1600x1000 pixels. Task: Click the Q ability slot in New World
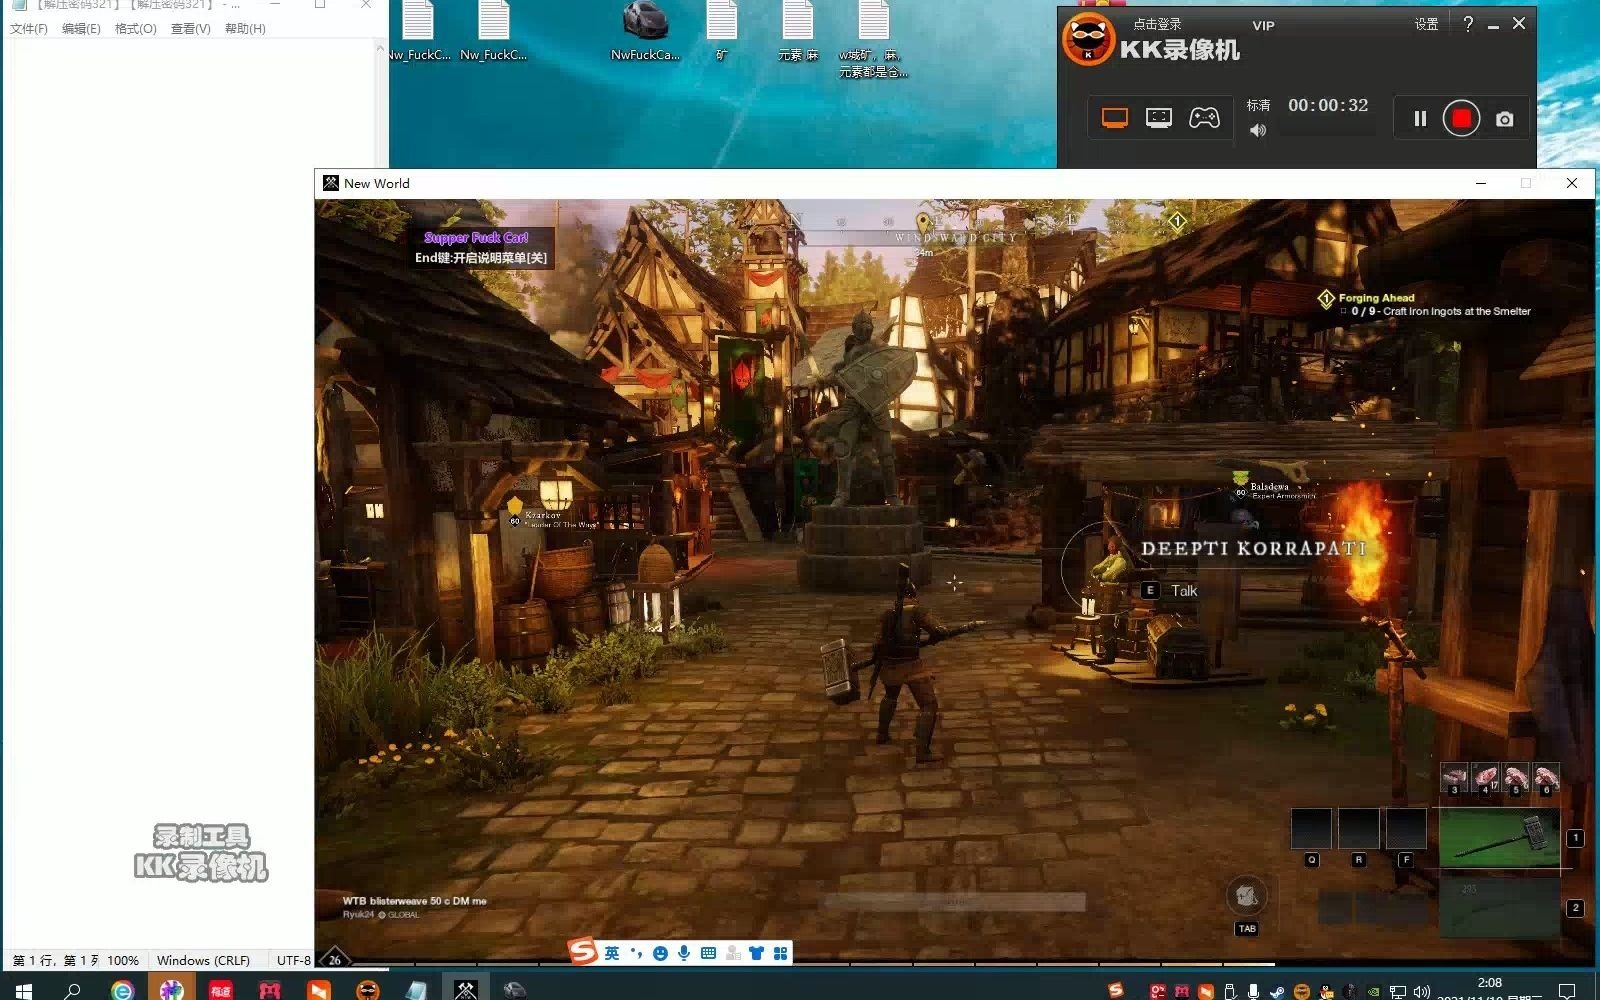tap(1311, 828)
